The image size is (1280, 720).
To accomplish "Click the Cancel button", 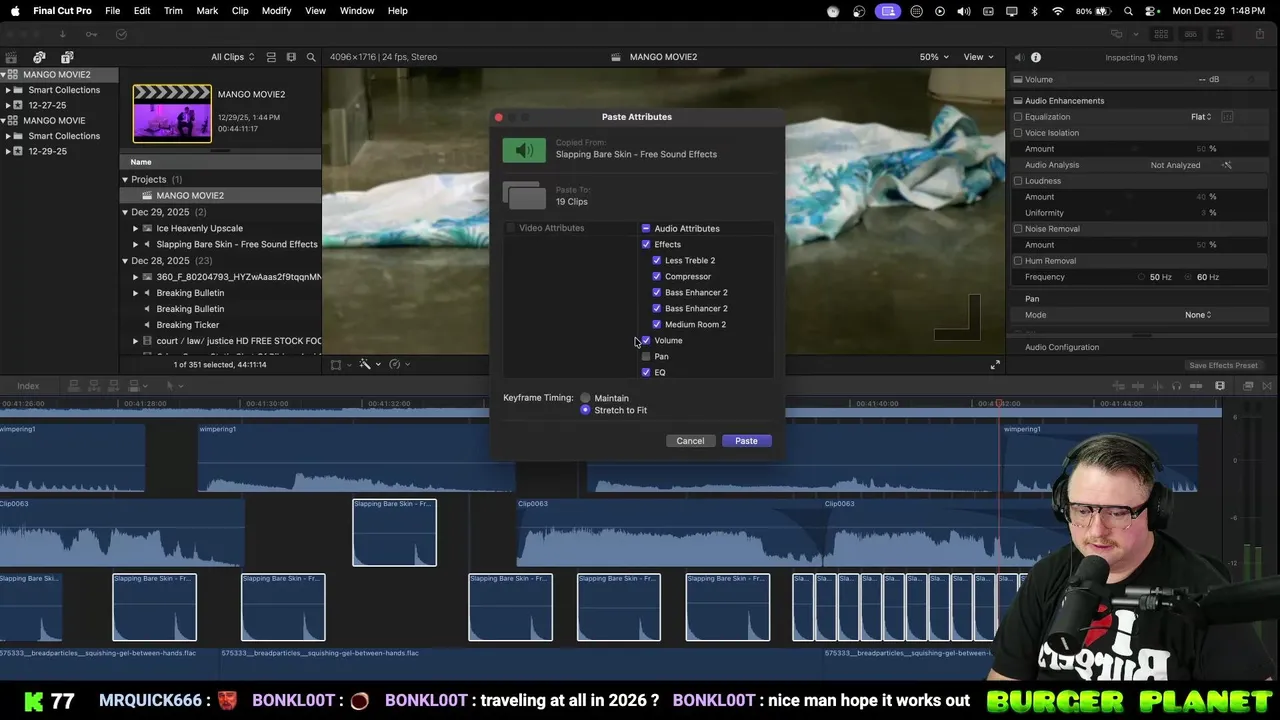I will point(690,441).
